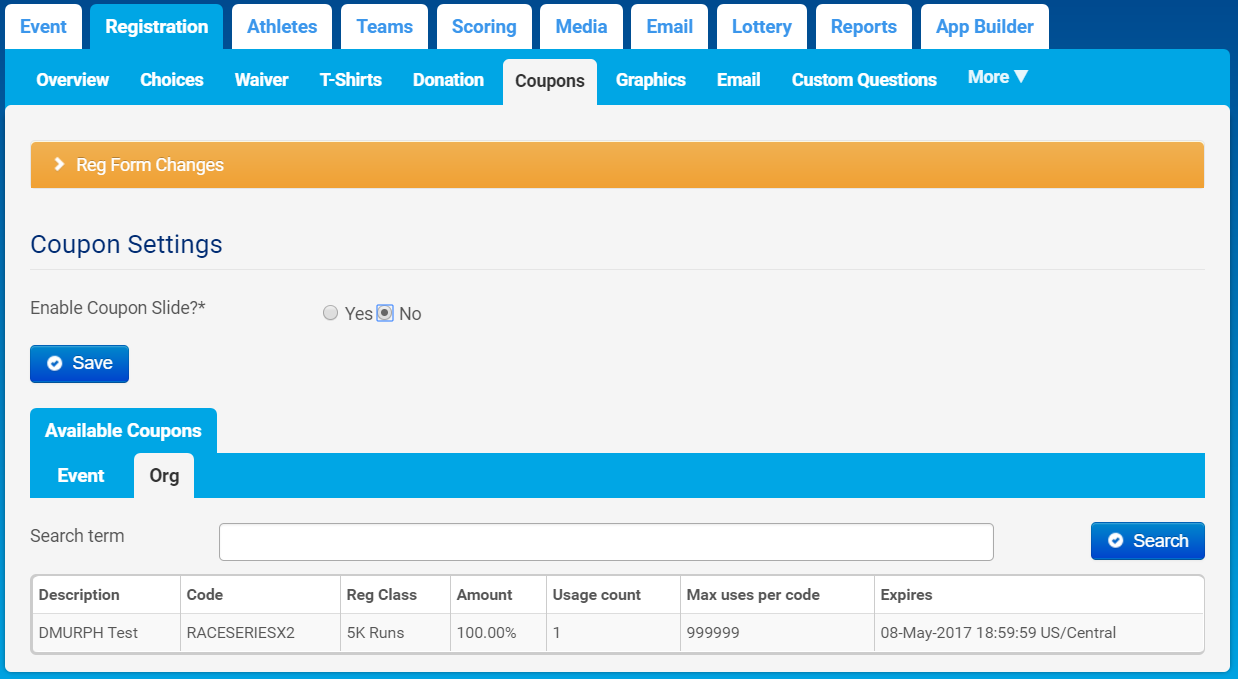Click the Expires column header
This screenshot has width=1238, height=679.
point(1038,595)
